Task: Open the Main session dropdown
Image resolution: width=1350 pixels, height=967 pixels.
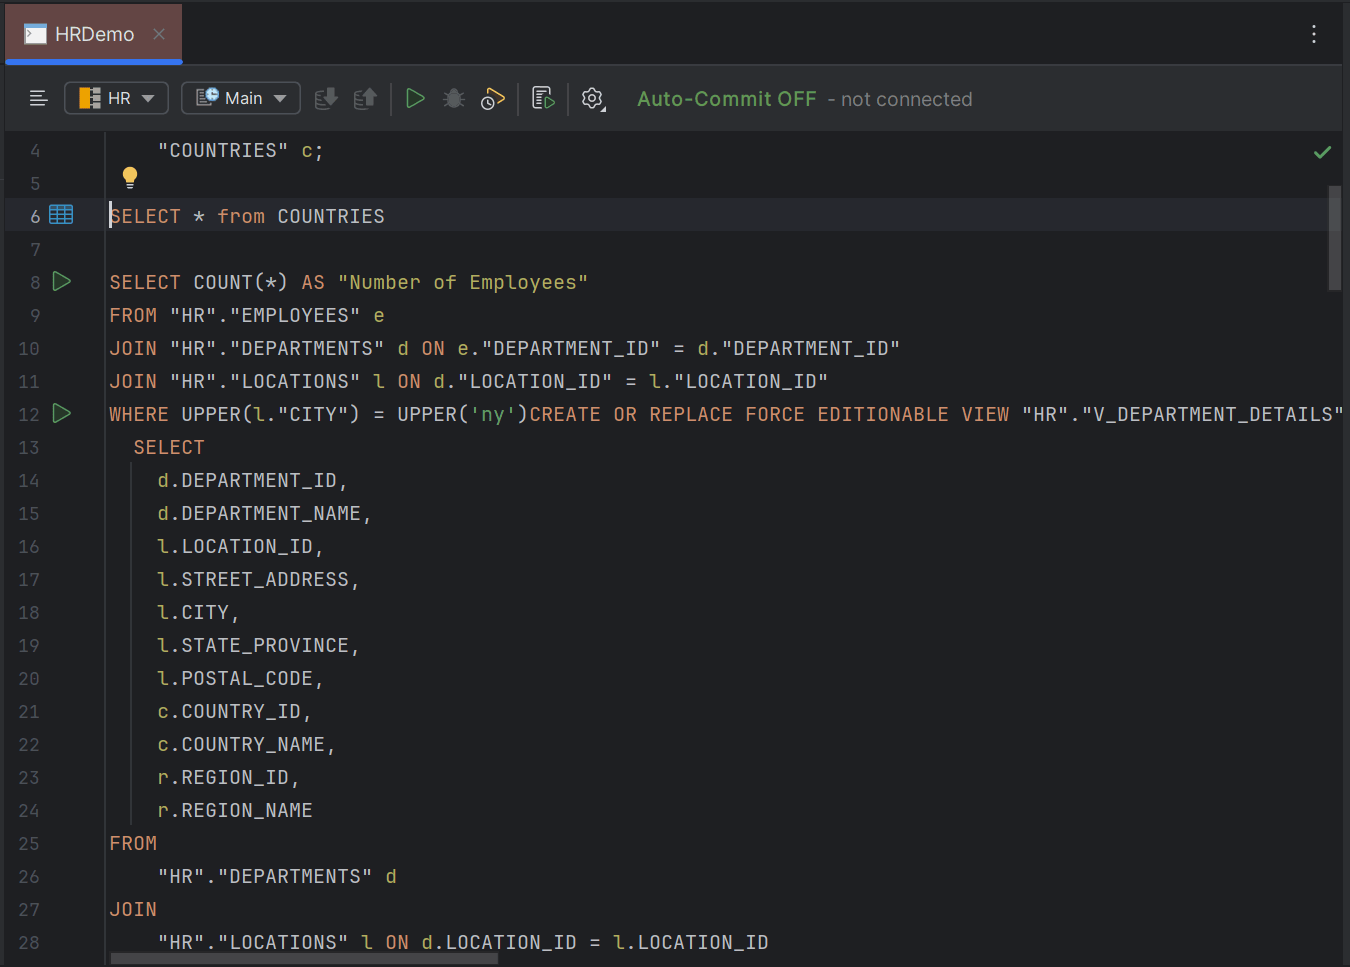Action: pos(240,98)
